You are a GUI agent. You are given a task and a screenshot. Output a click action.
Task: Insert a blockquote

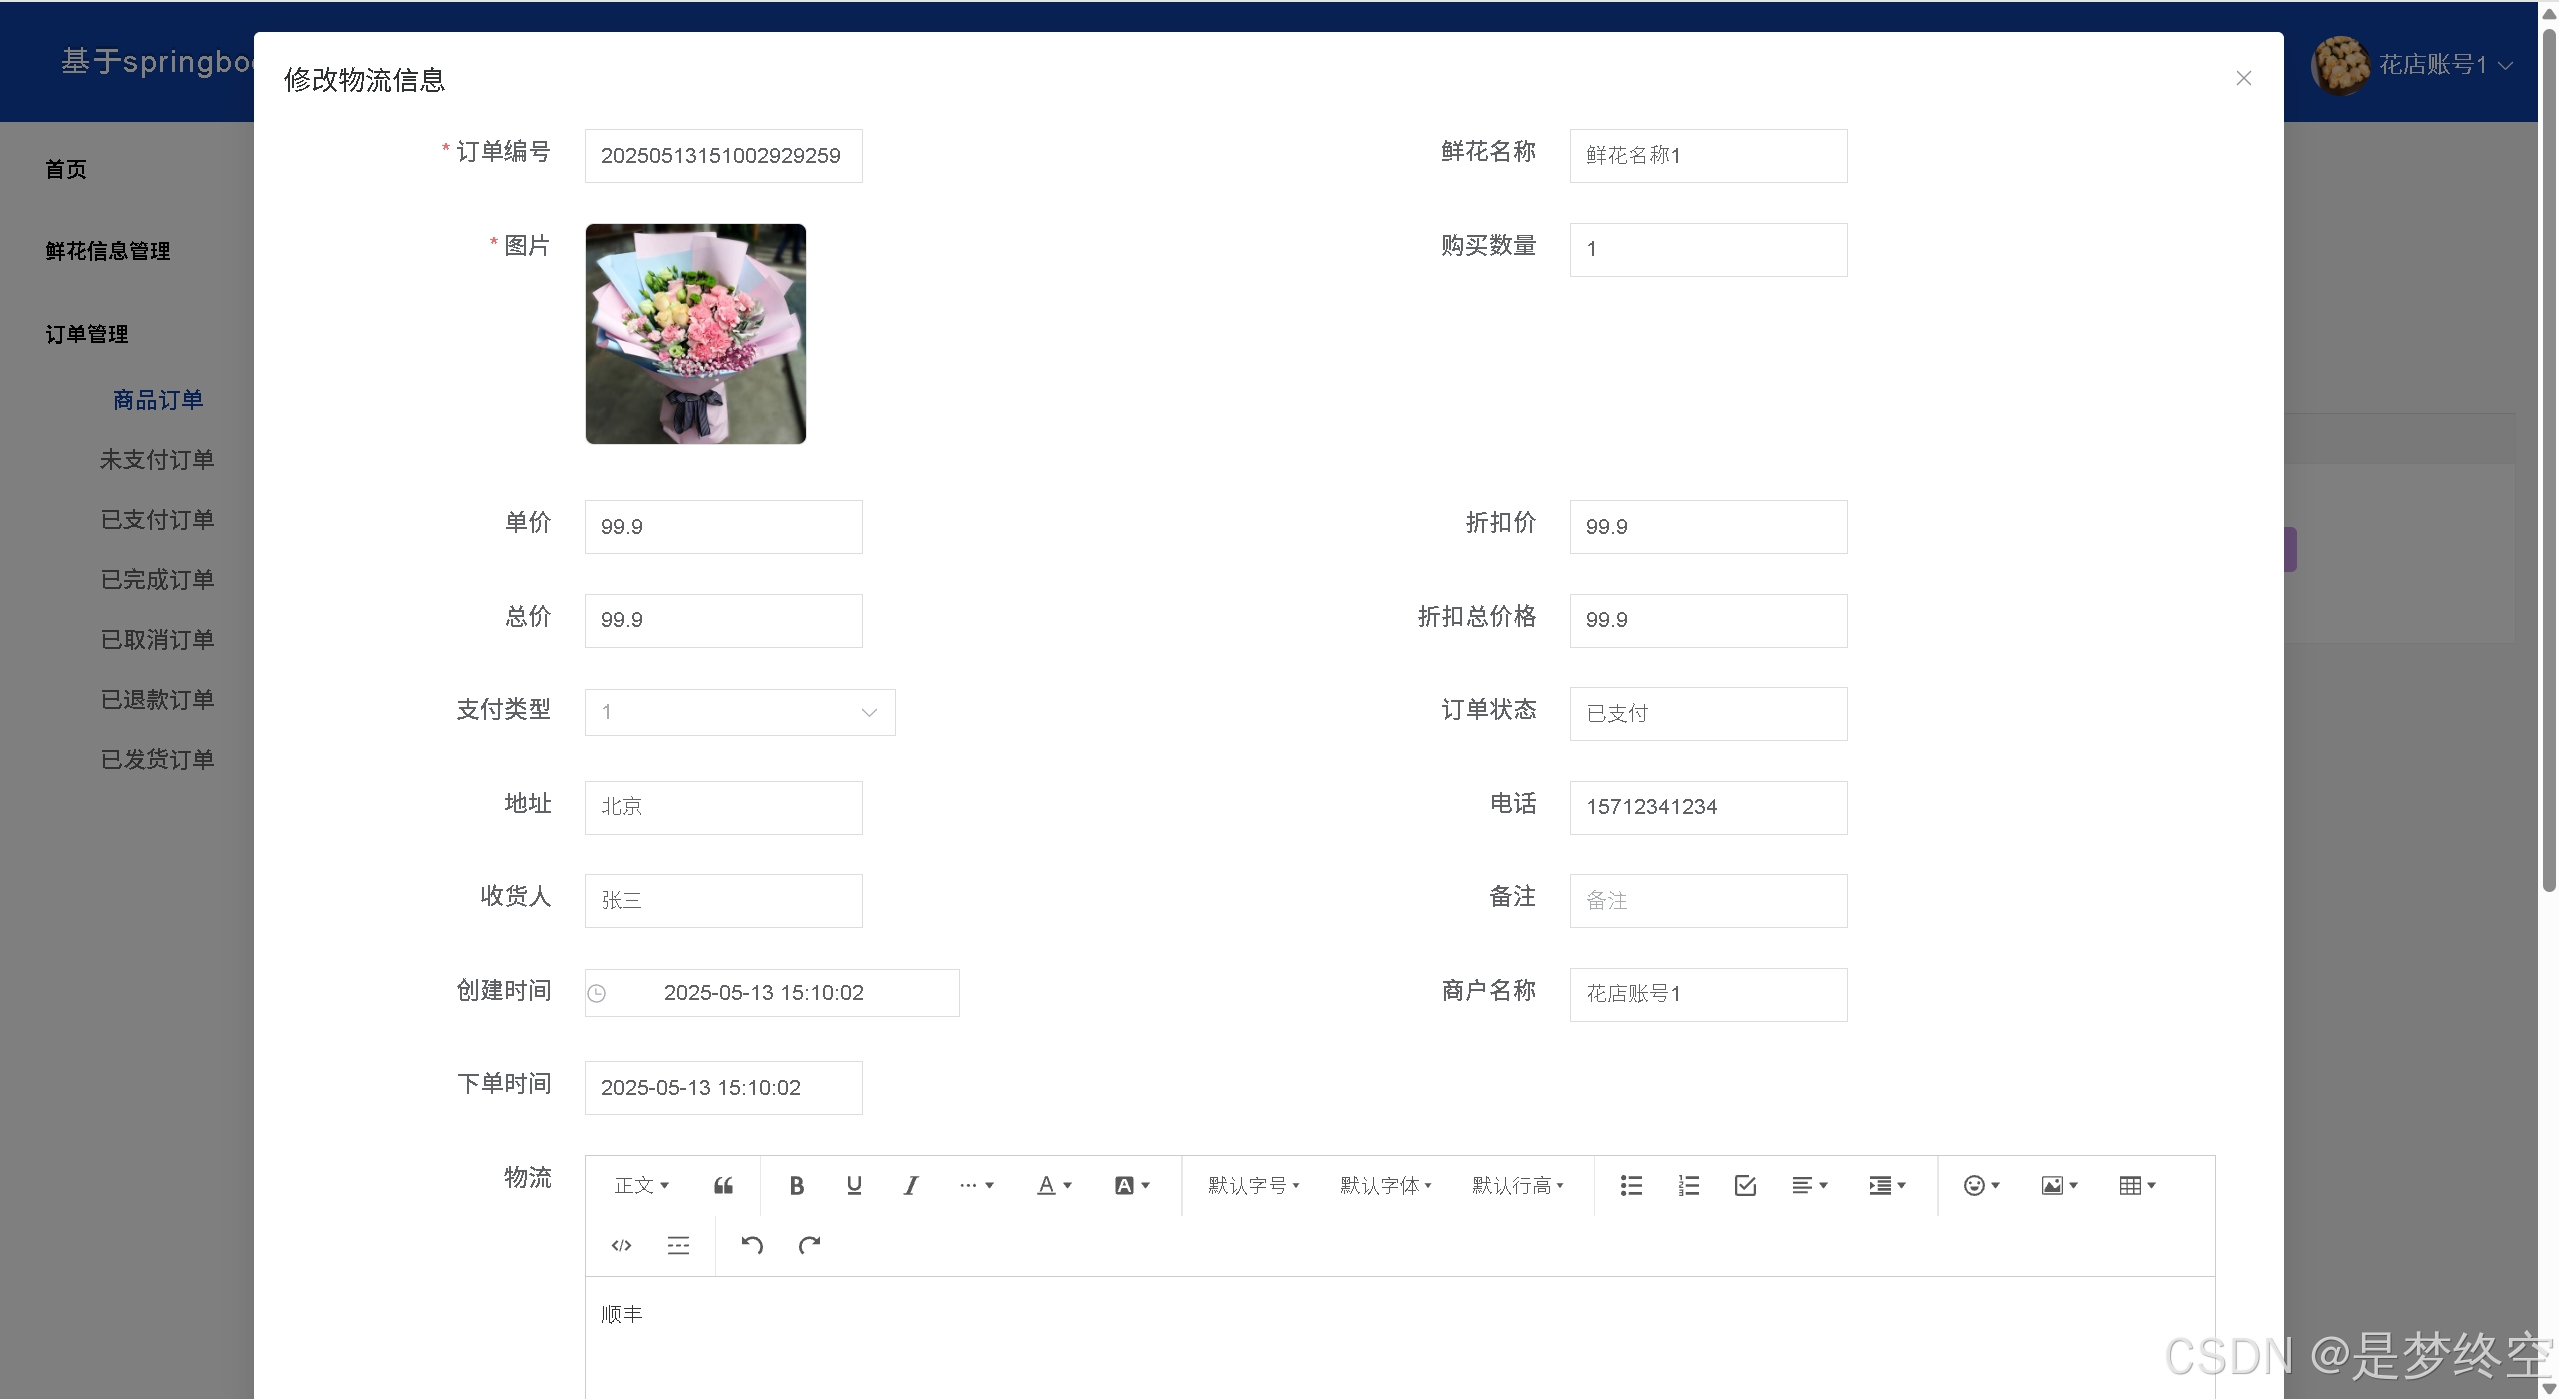pos(722,1185)
